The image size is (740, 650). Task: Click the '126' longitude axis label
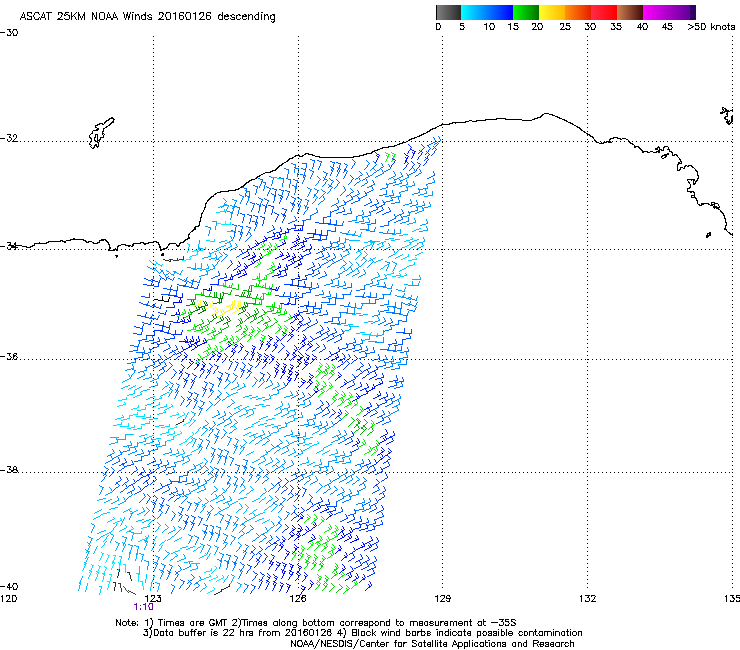coord(298,599)
